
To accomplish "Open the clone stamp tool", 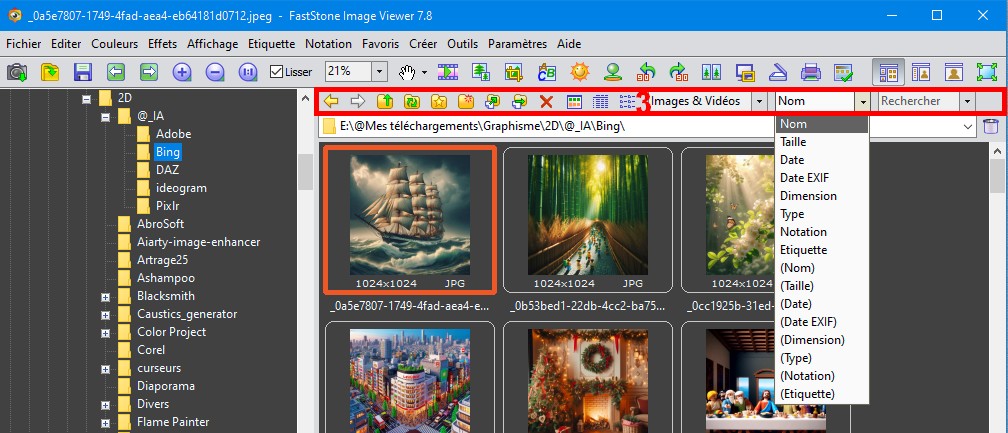I will 613,71.
